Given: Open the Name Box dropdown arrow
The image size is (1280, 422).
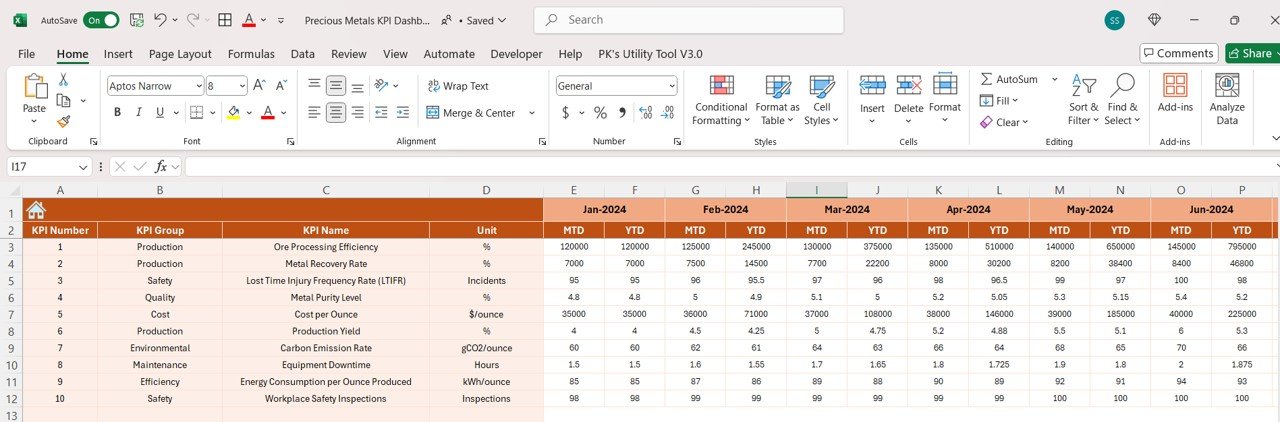Looking at the screenshot, I should click(x=84, y=167).
